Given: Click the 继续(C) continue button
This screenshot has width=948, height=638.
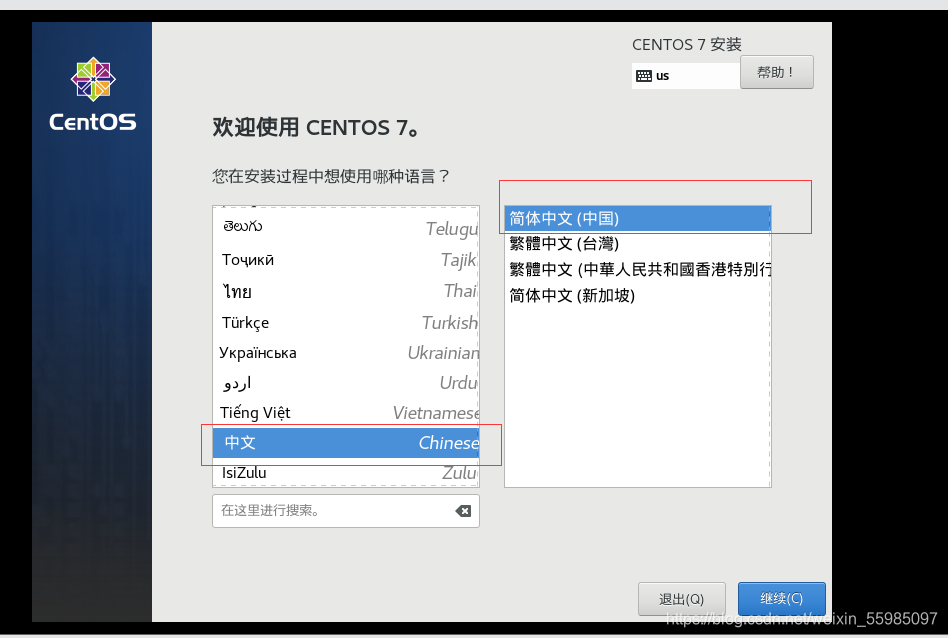Looking at the screenshot, I should 781,599.
